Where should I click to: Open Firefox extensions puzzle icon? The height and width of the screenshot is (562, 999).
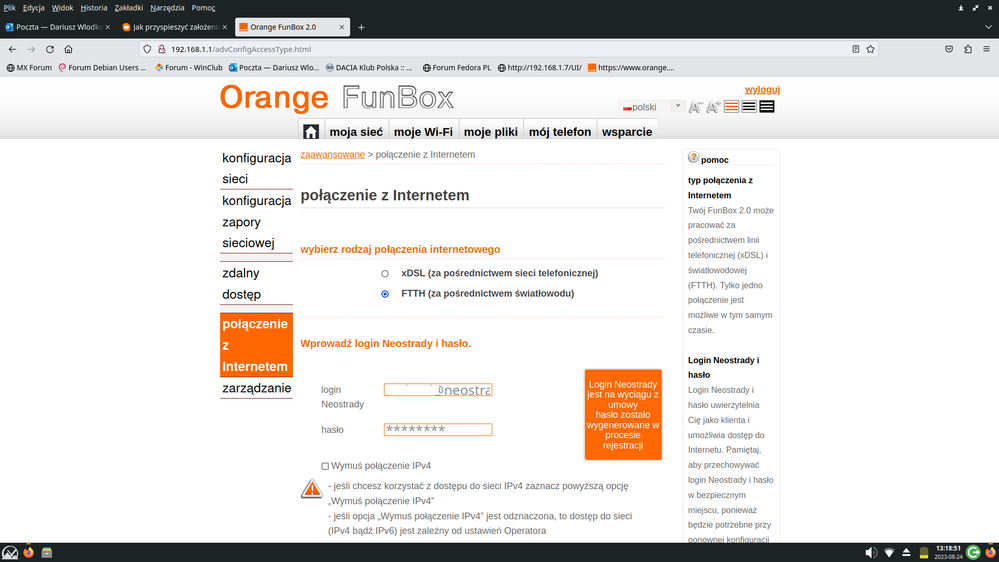click(x=968, y=49)
